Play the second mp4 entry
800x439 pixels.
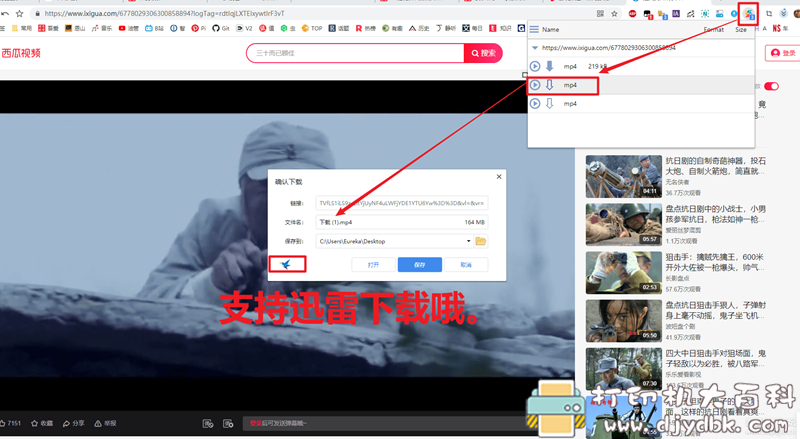pyautogui.click(x=535, y=85)
